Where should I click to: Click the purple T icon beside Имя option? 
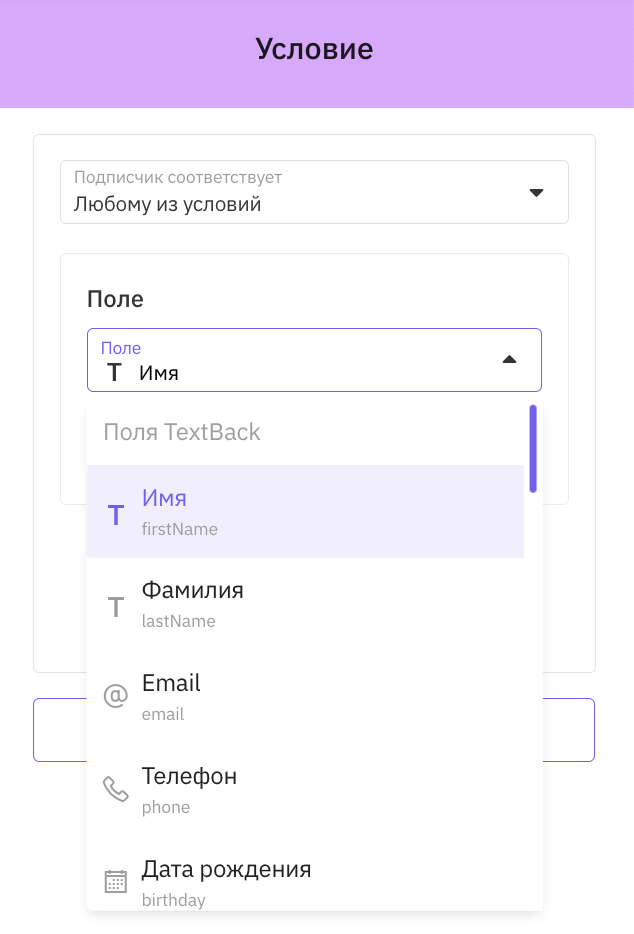[116, 515]
